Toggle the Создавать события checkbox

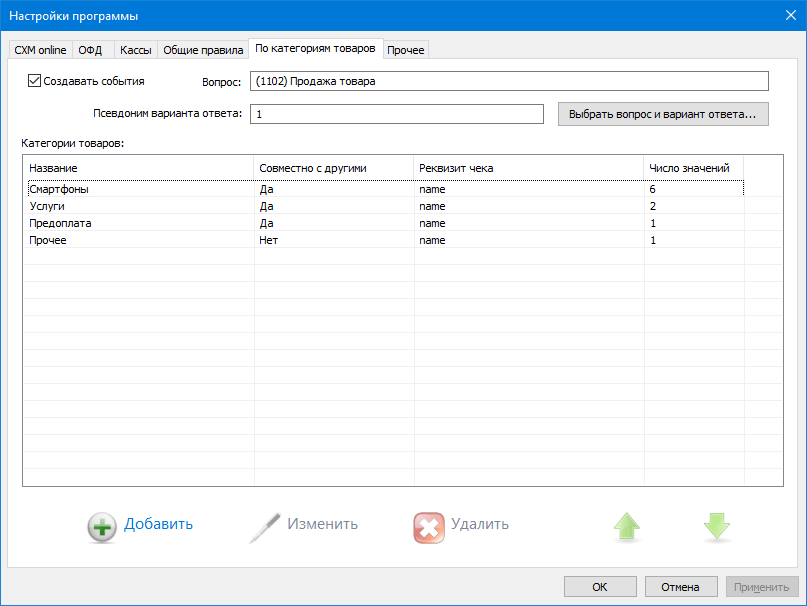tap(35, 81)
